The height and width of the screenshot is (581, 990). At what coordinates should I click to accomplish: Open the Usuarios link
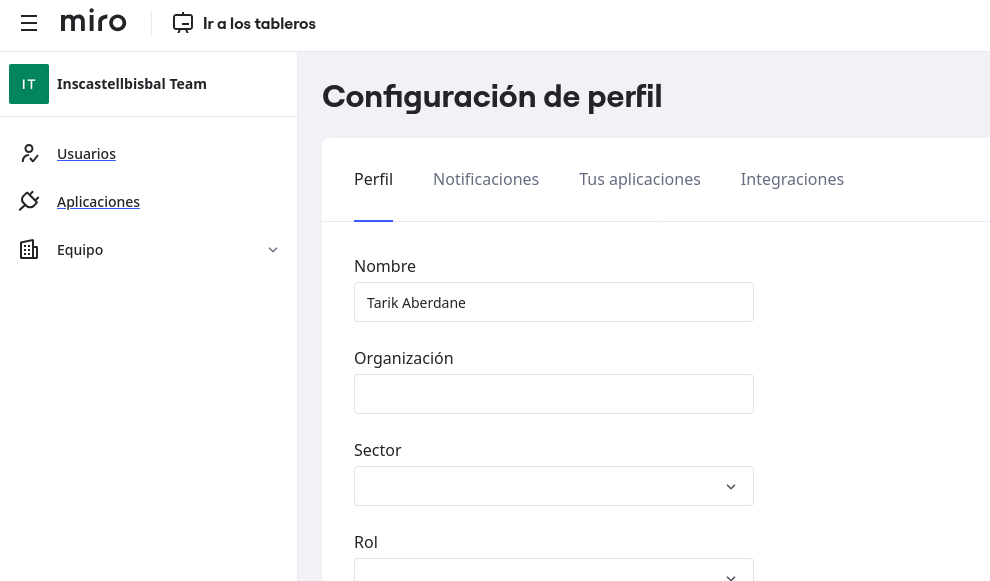coord(86,154)
